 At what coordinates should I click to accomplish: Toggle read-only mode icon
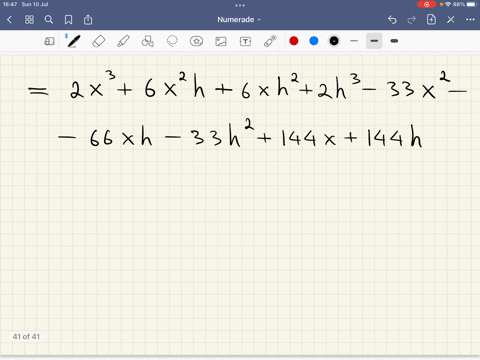point(49,41)
